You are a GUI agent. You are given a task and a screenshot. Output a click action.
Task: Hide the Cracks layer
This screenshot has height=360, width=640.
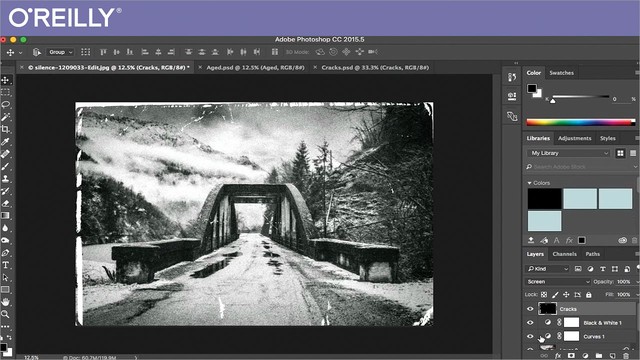coord(530,309)
